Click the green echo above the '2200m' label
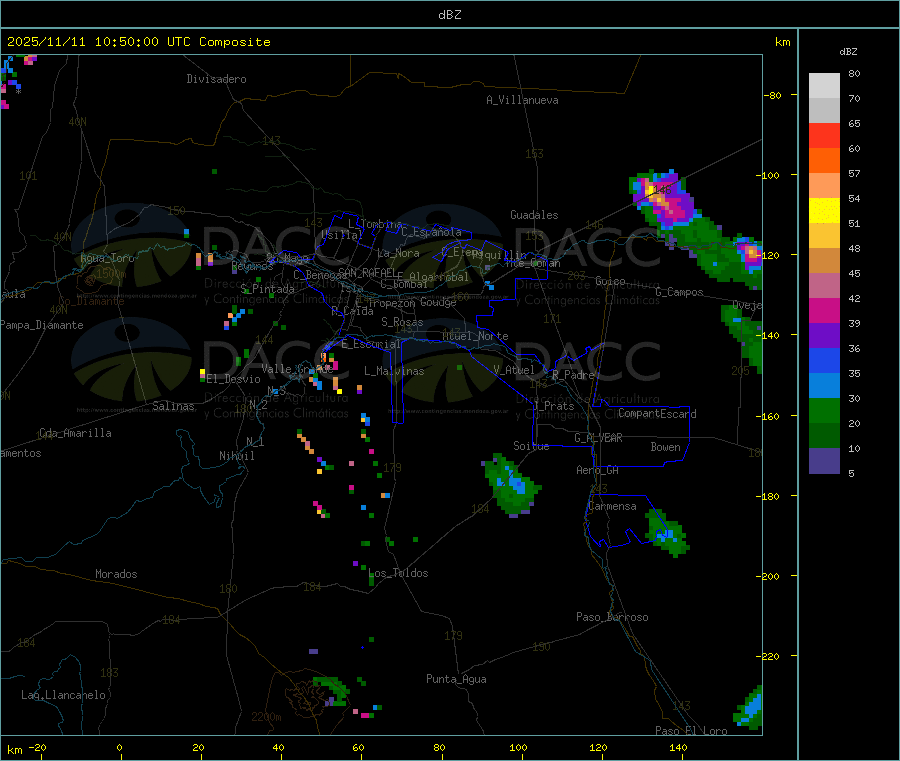The image size is (900, 761). pos(331,691)
